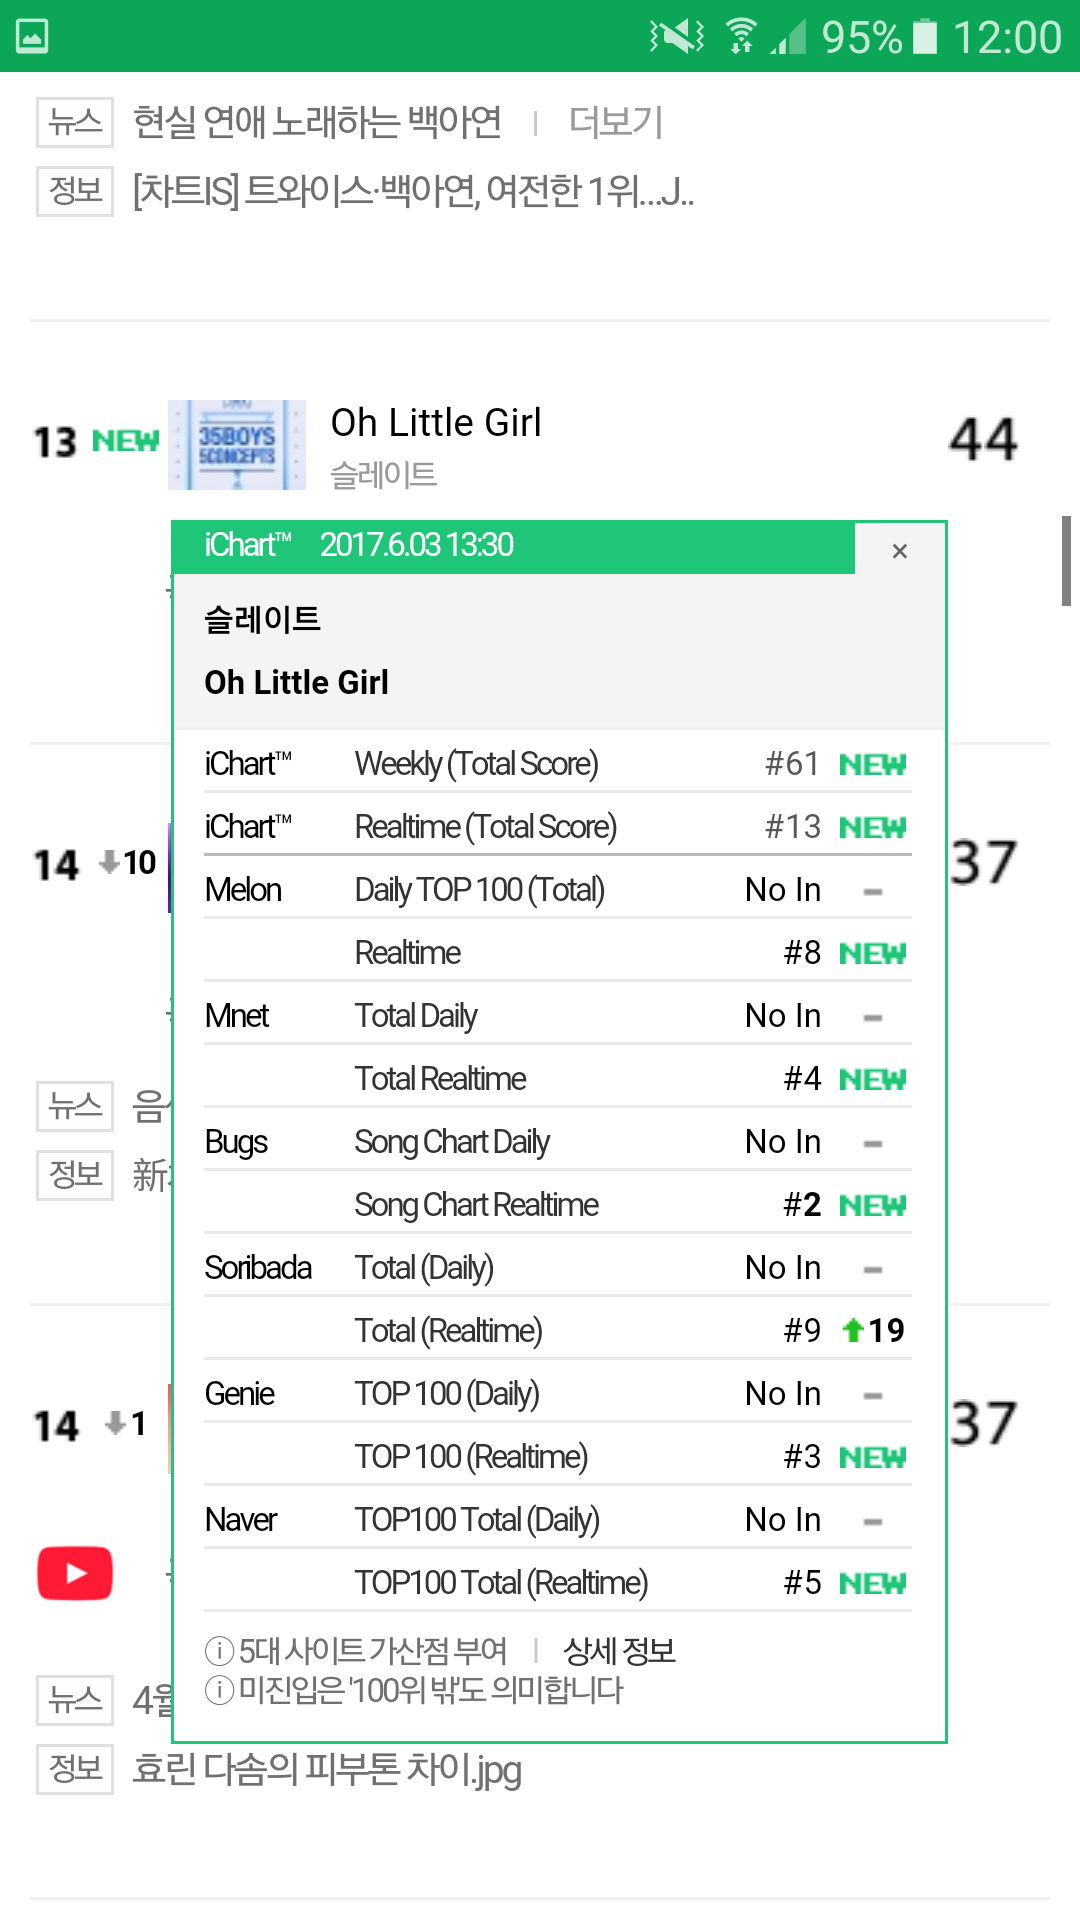Tap the image notification icon in status bar
Screen dimensions: 1080x1920
(32, 37)
